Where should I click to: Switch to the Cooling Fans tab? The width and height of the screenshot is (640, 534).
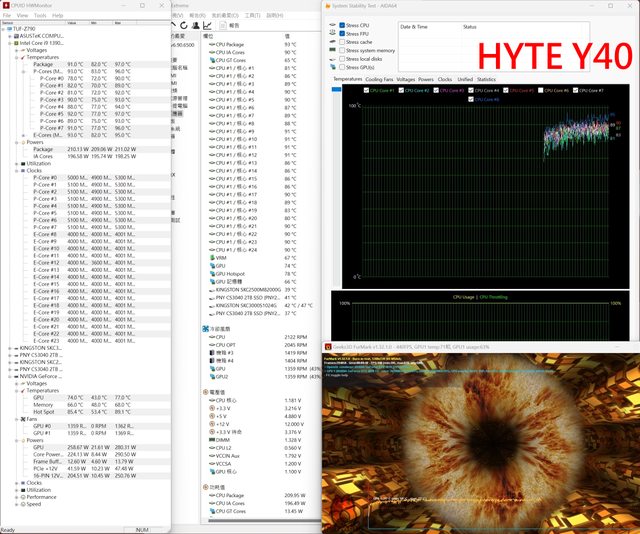click(x=379, y=78)
